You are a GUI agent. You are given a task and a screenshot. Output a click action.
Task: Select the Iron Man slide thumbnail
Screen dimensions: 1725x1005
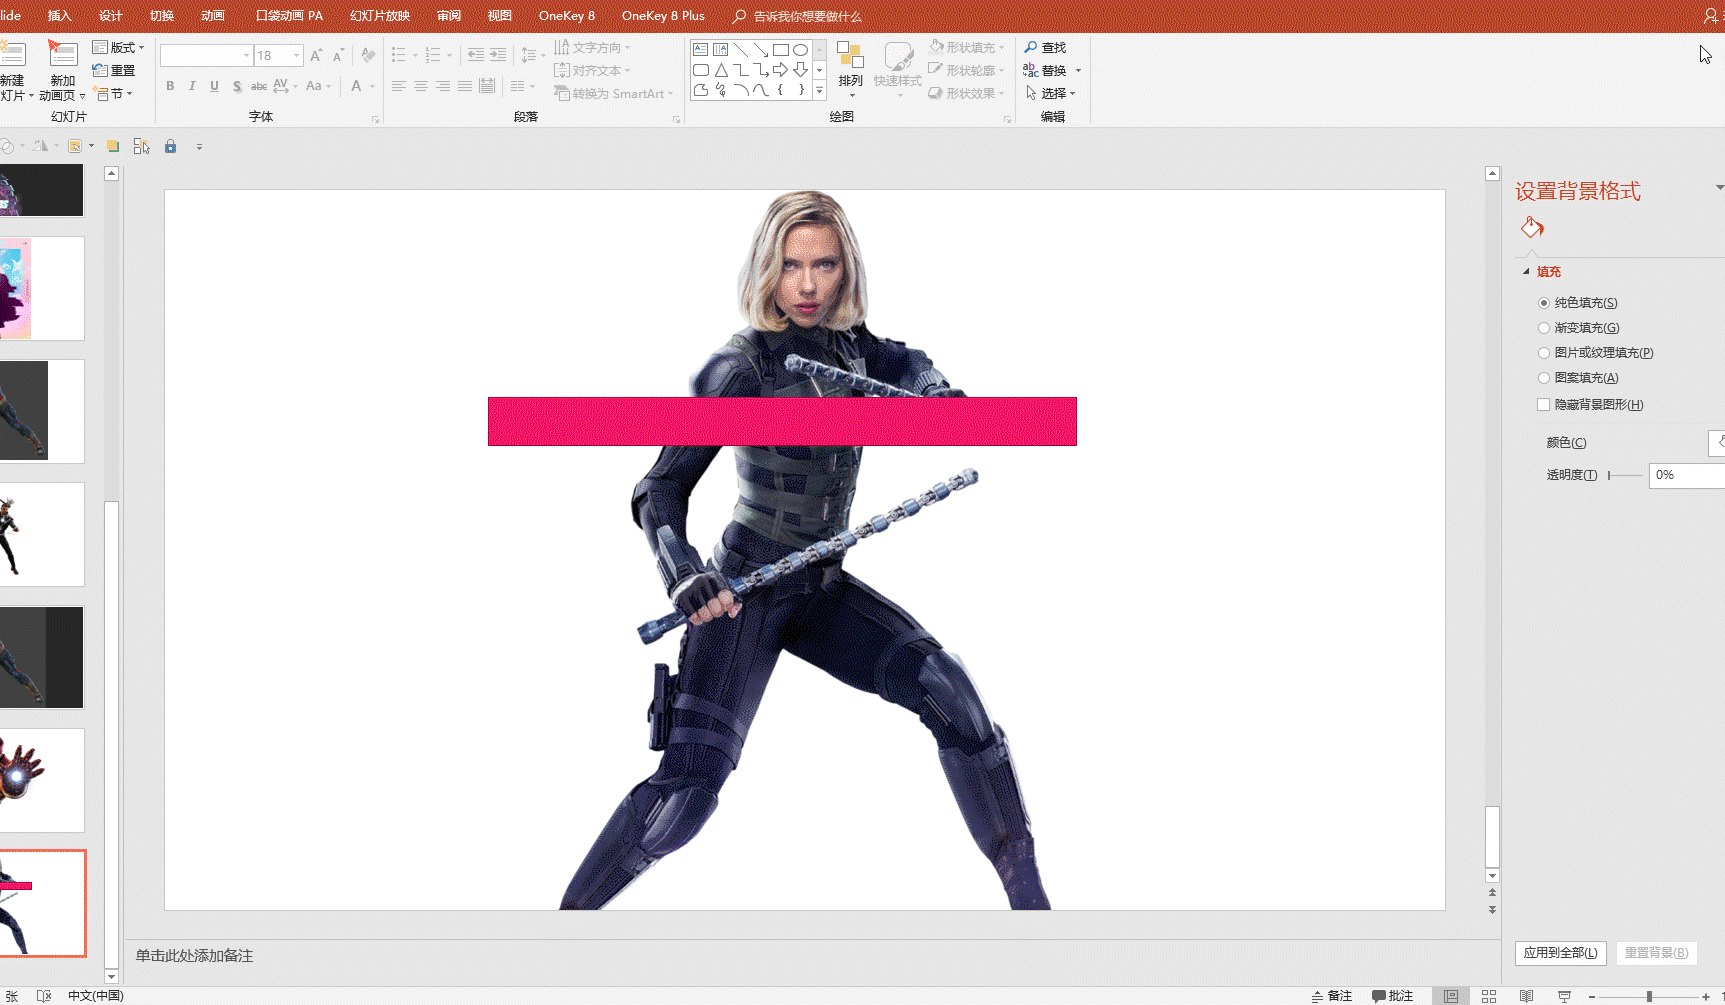point(42,780)
